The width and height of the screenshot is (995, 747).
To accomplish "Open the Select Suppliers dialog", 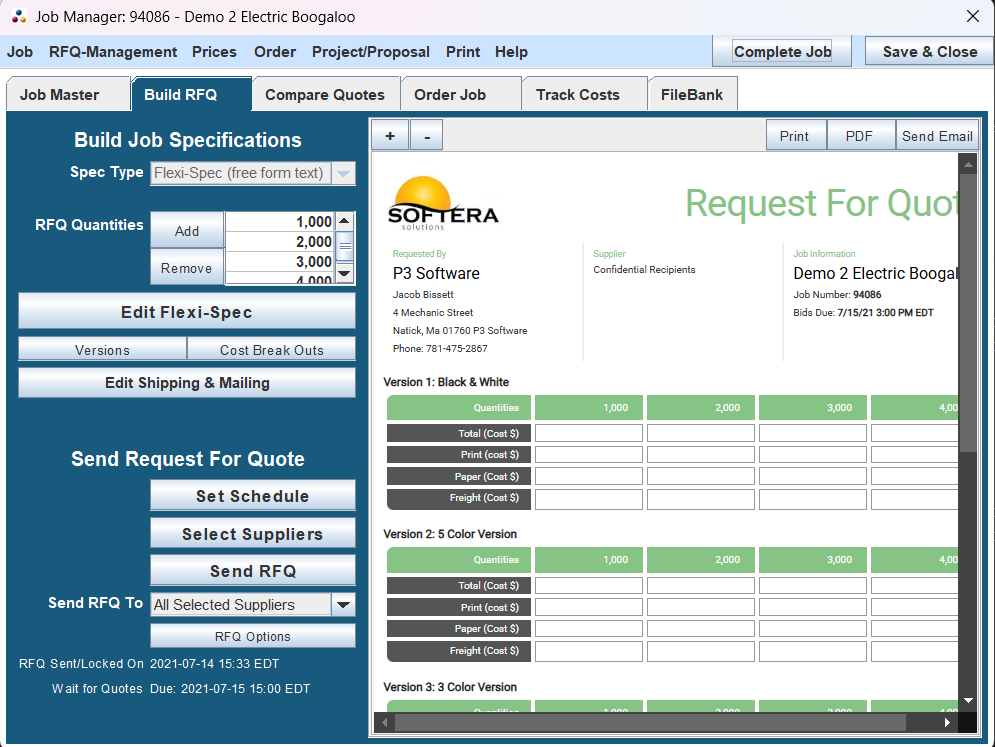I will click(x=252, y=533).
